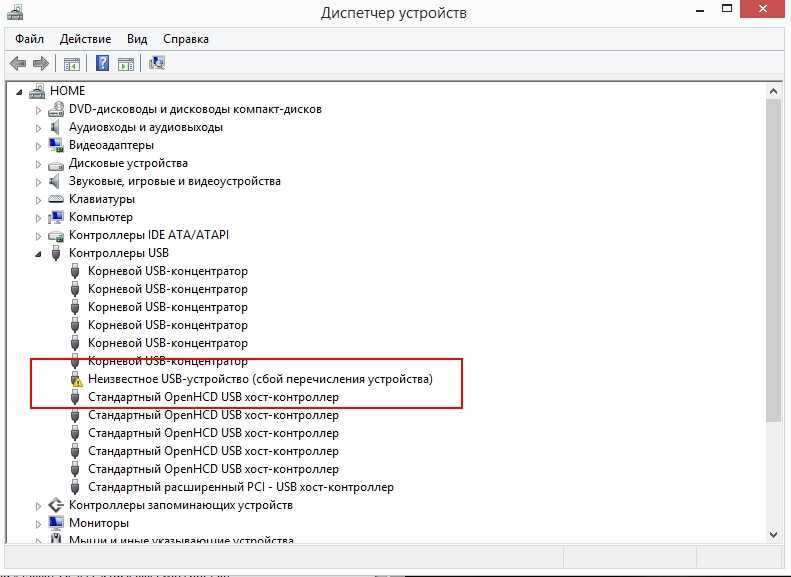This screenshot has height=577, width=791.
Task: Click the DVD drives category icon
Action: (x=56, y=109)
